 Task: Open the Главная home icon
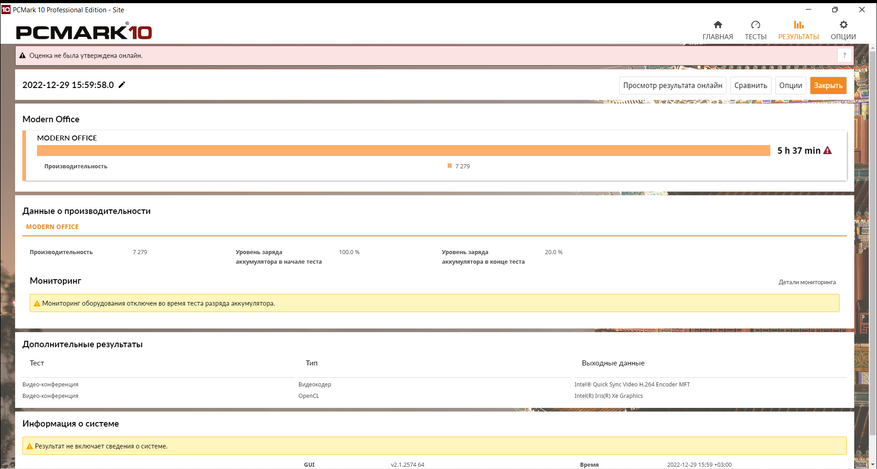point(718,25)
